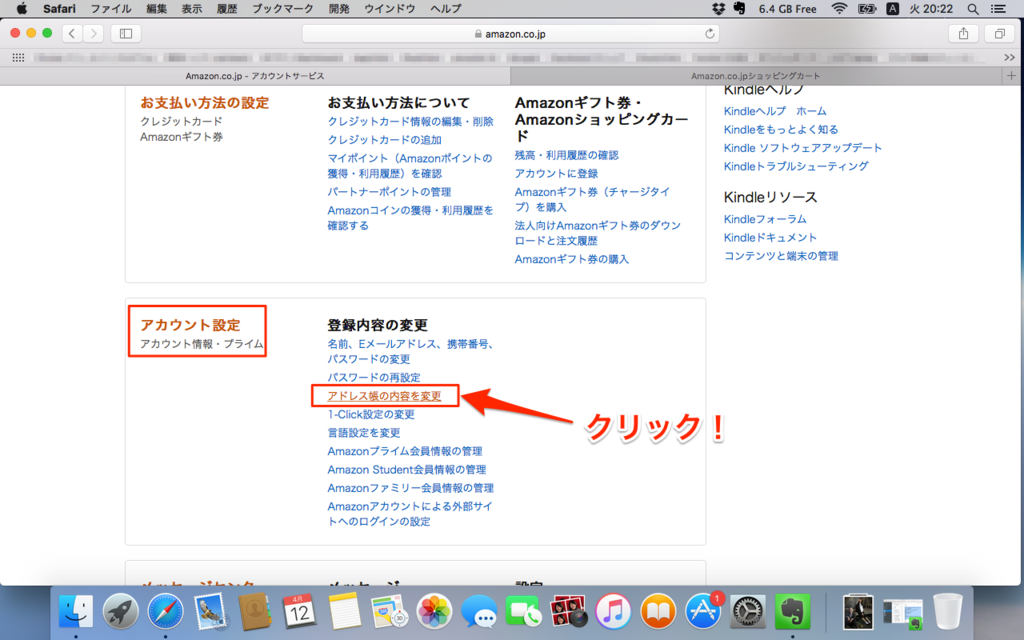Open Messages speech bubble in Dock

[479, 612]
